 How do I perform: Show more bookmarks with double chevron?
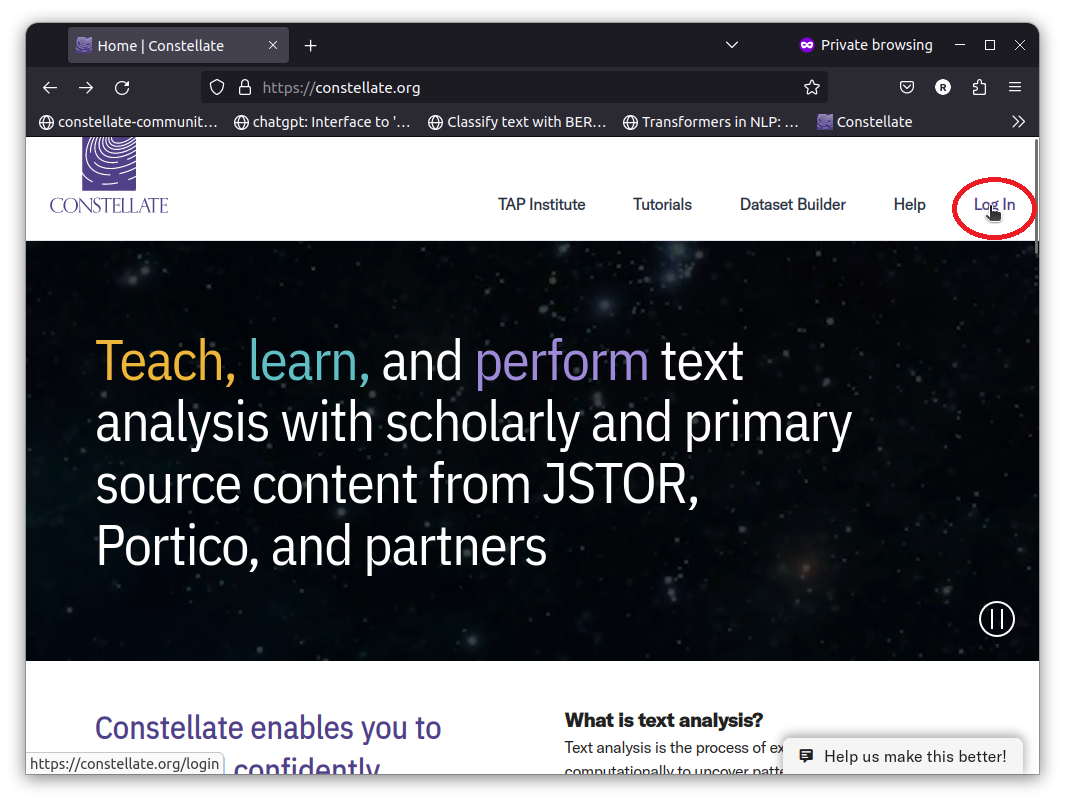tap(1017, 122)
